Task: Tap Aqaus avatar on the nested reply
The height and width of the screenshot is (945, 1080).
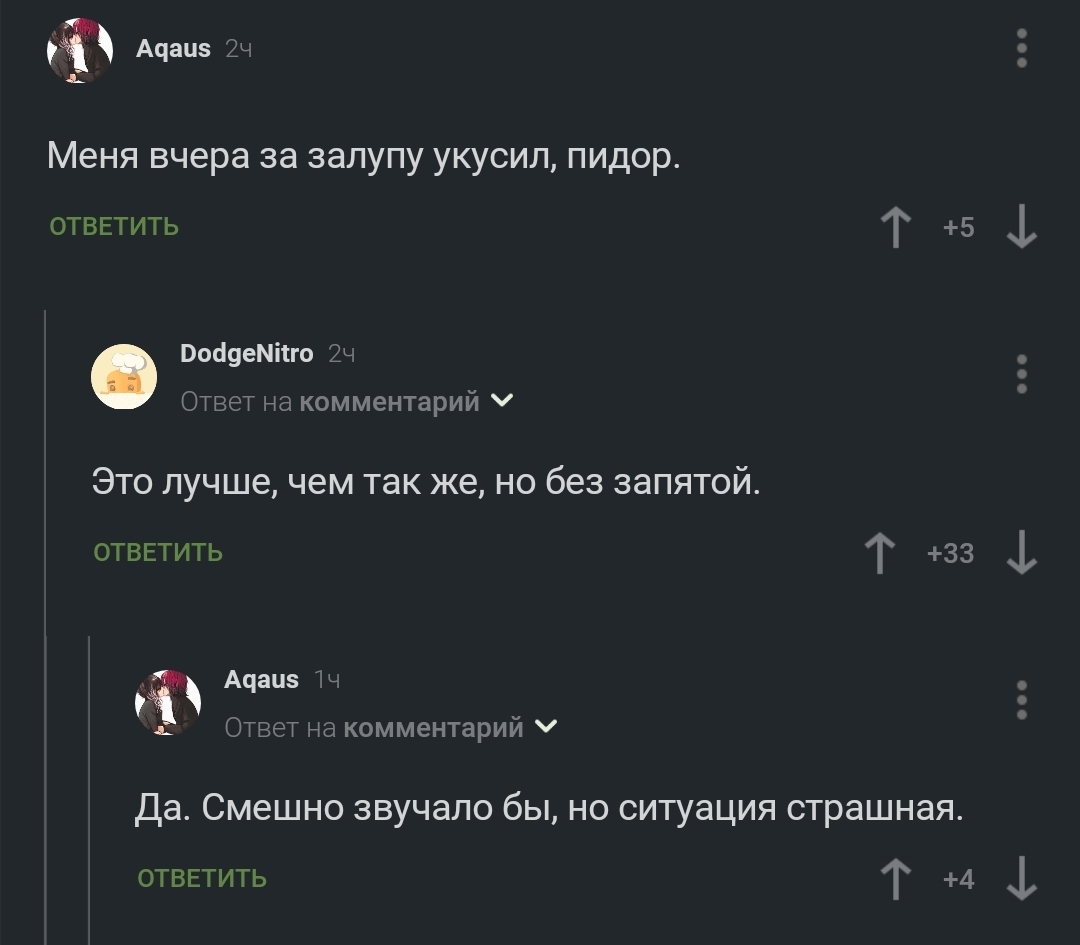Action: [x=168, y=702]
